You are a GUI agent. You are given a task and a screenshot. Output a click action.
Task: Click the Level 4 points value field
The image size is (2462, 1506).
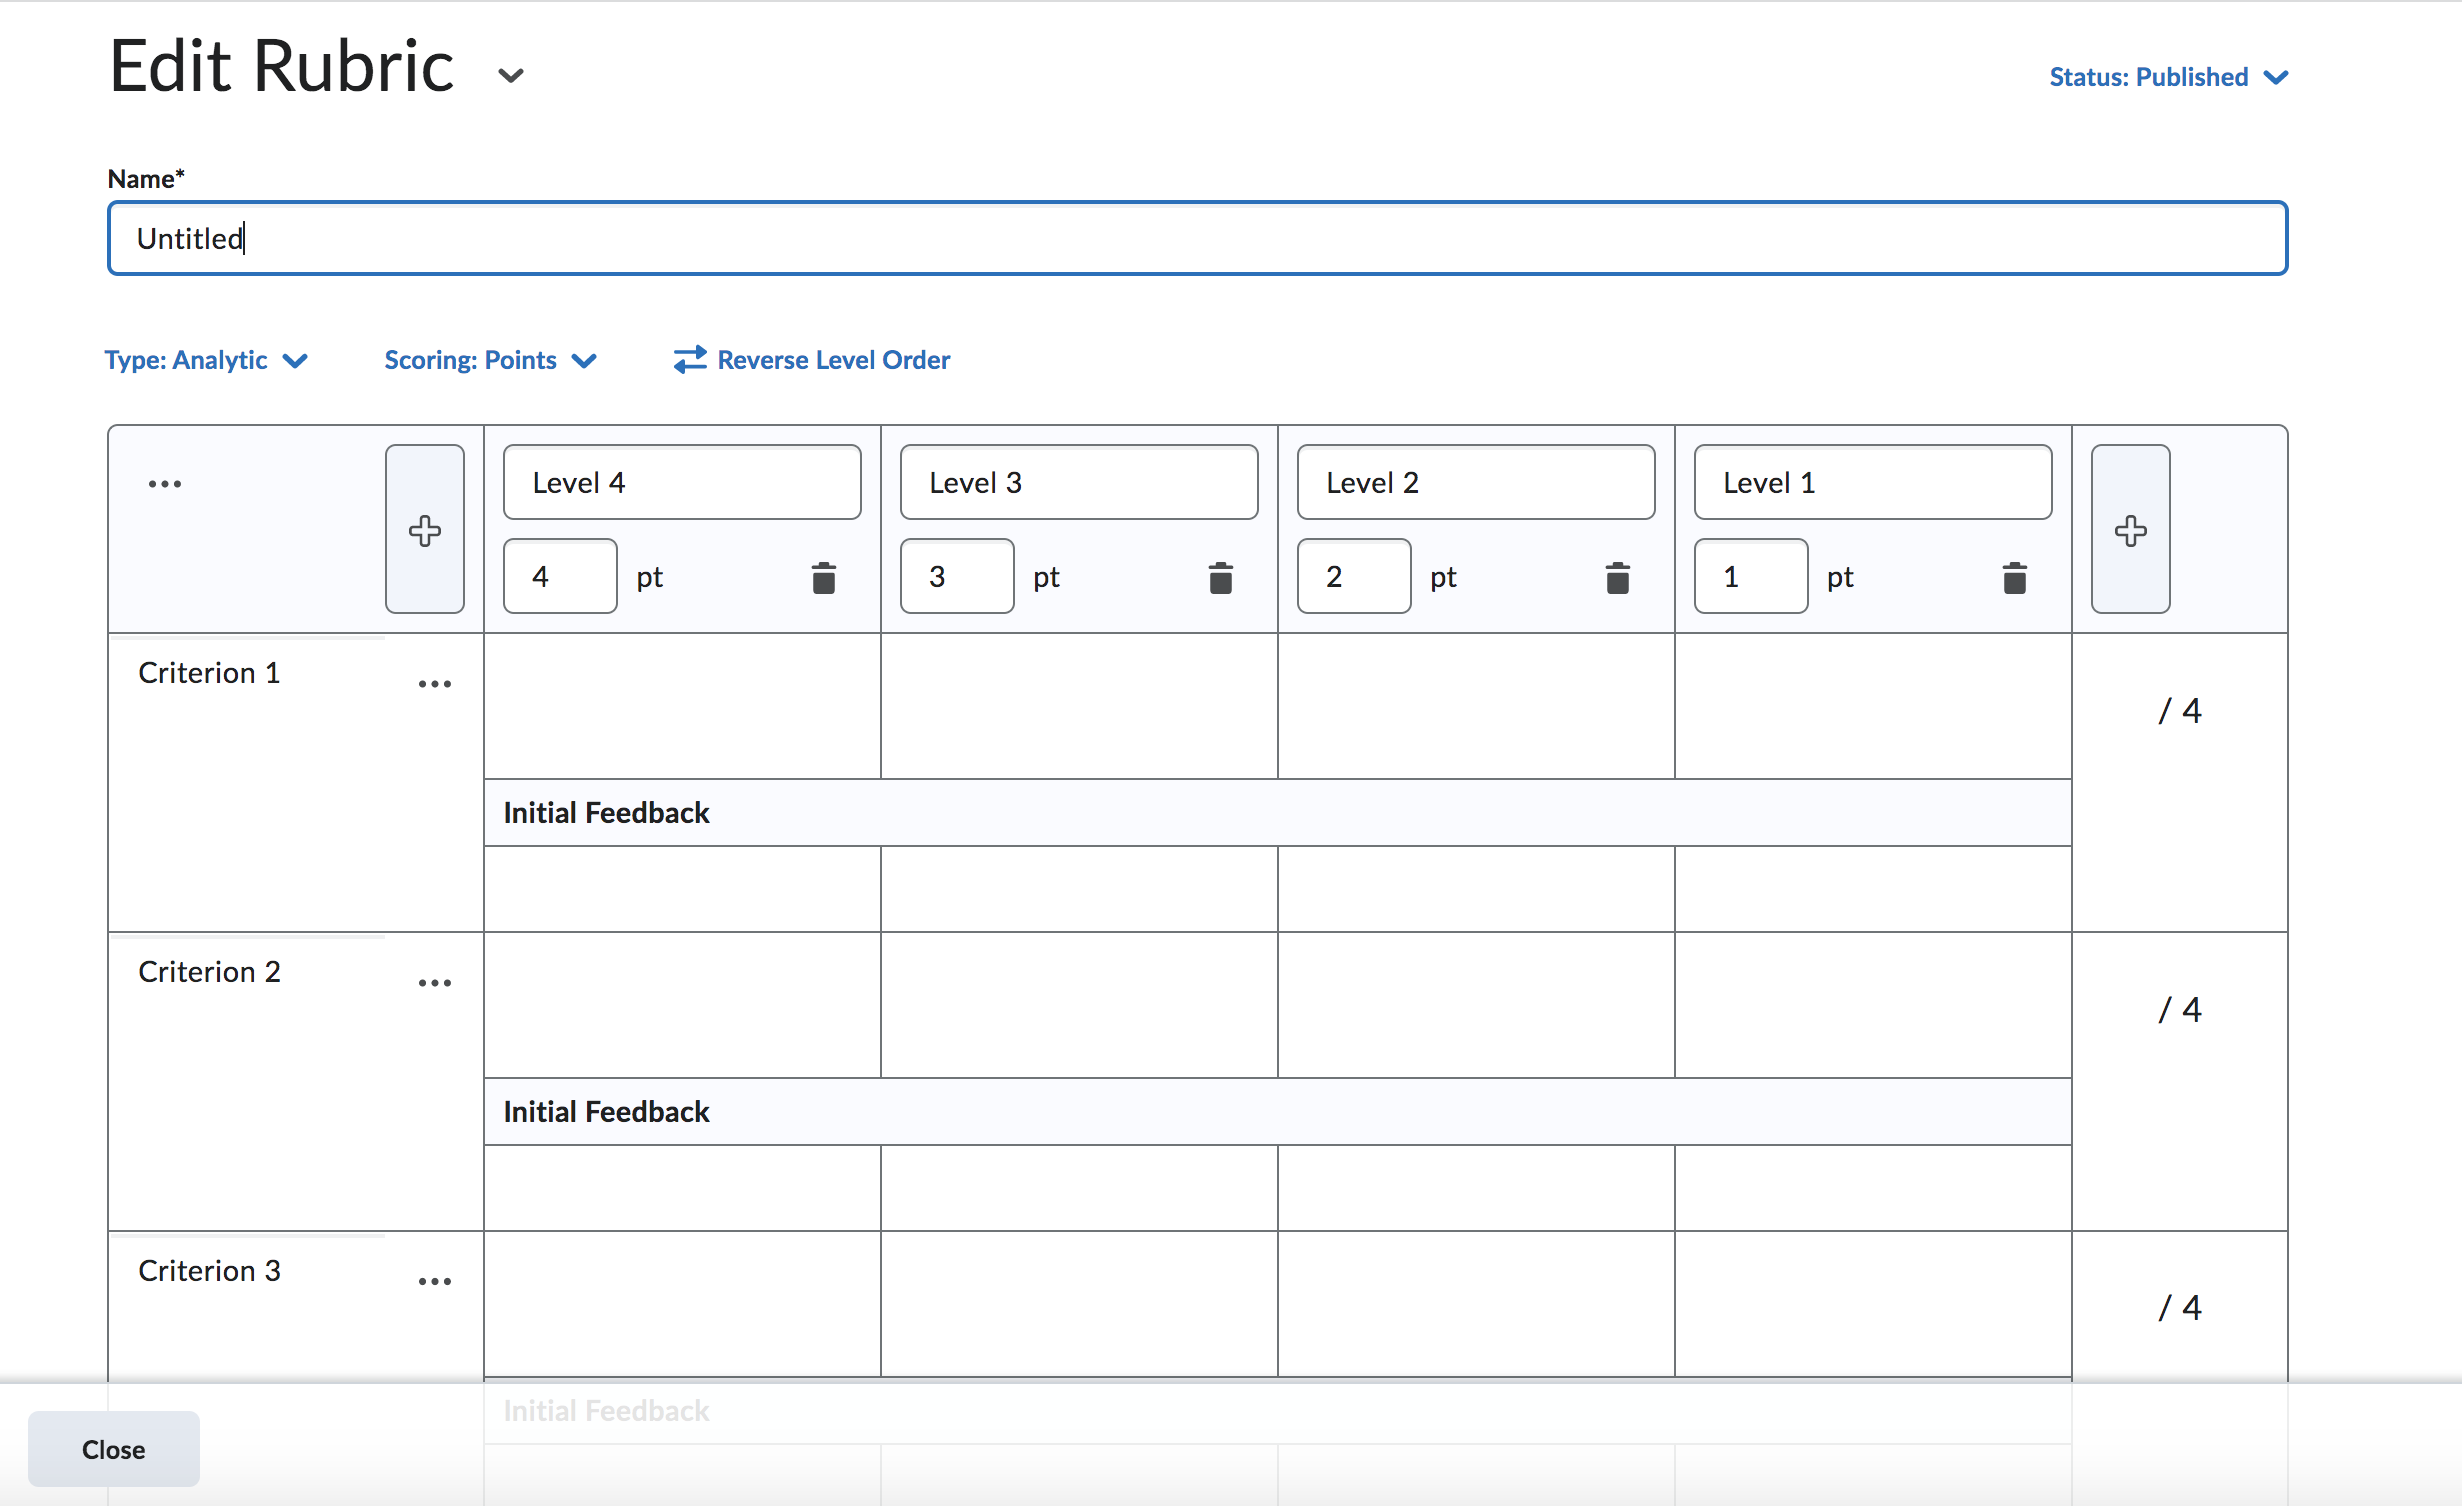[x=559, y=577]
